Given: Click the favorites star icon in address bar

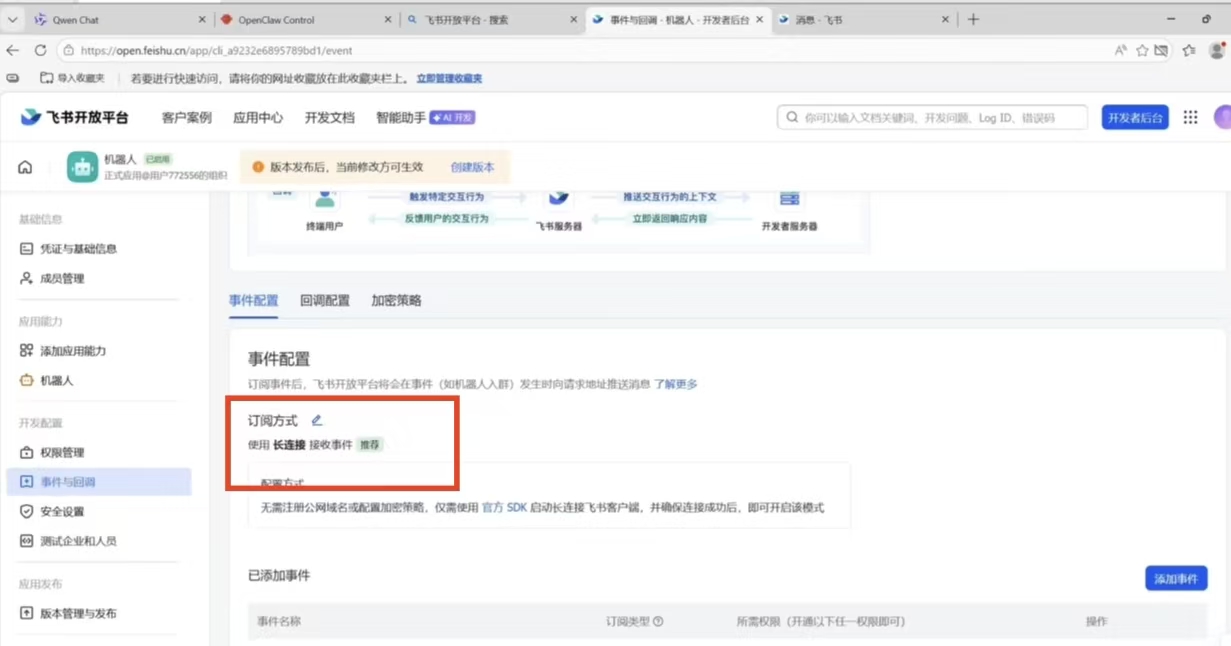Looking at the screenshot, I should (x=1142, y=50).
